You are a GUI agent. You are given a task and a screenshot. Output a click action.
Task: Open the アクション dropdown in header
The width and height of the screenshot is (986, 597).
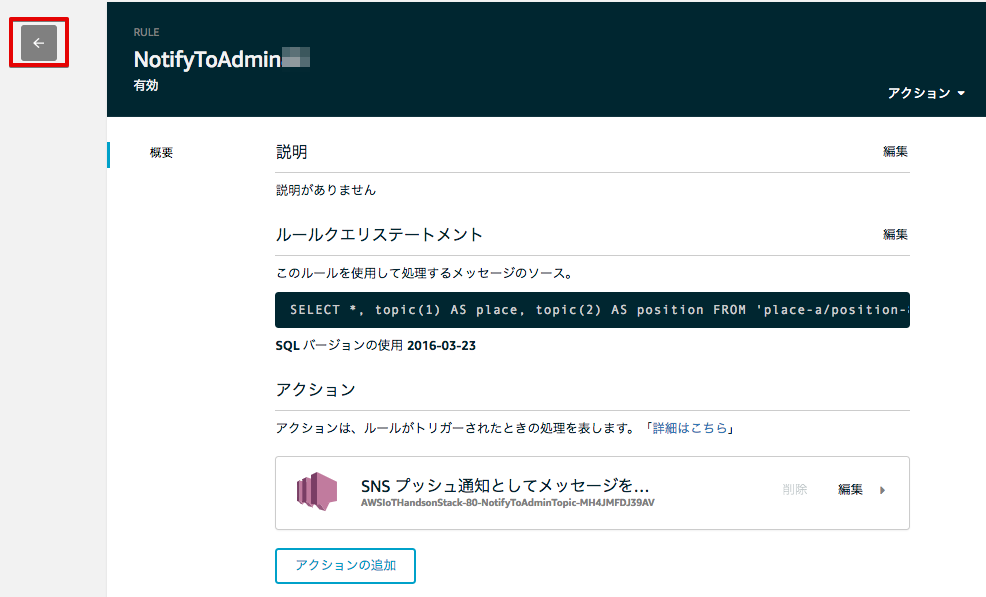pos(926,93)
